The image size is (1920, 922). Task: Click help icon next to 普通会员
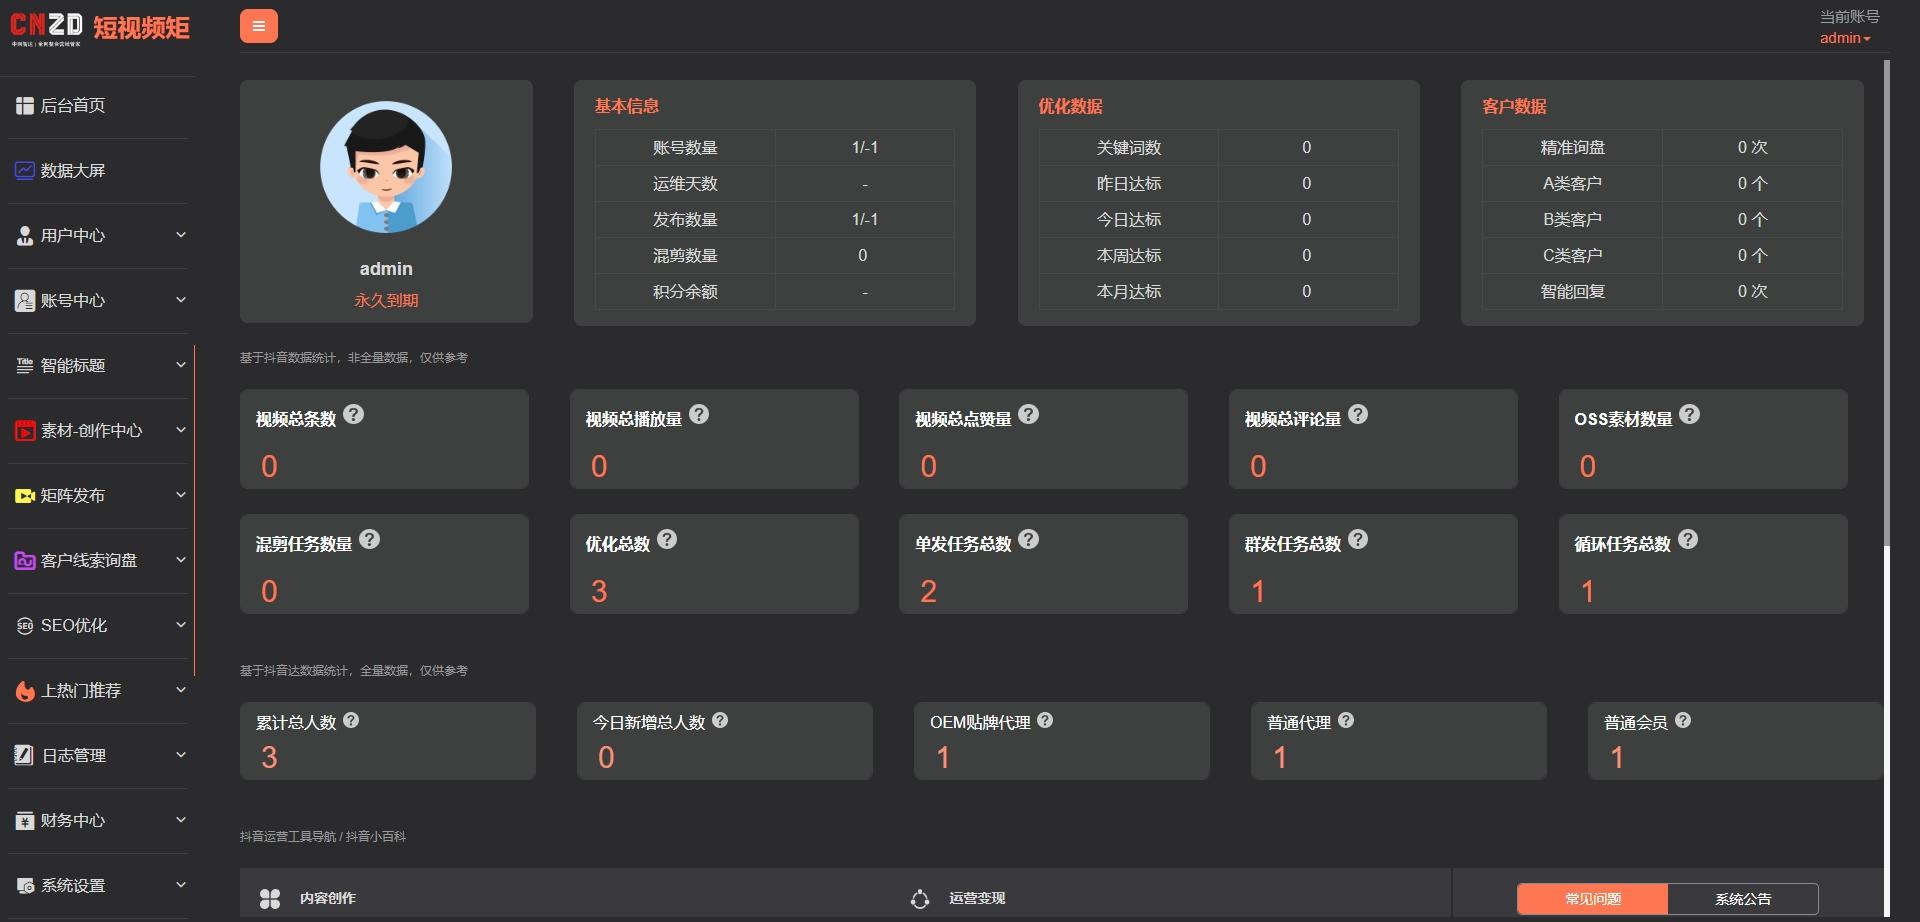(x=1683, y=721)
